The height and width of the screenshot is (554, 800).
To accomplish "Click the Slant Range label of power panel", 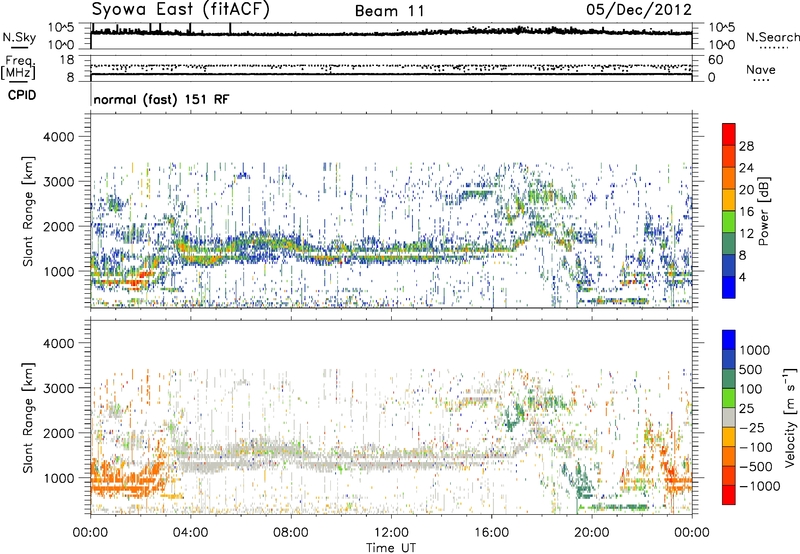I will click(28, 211).
